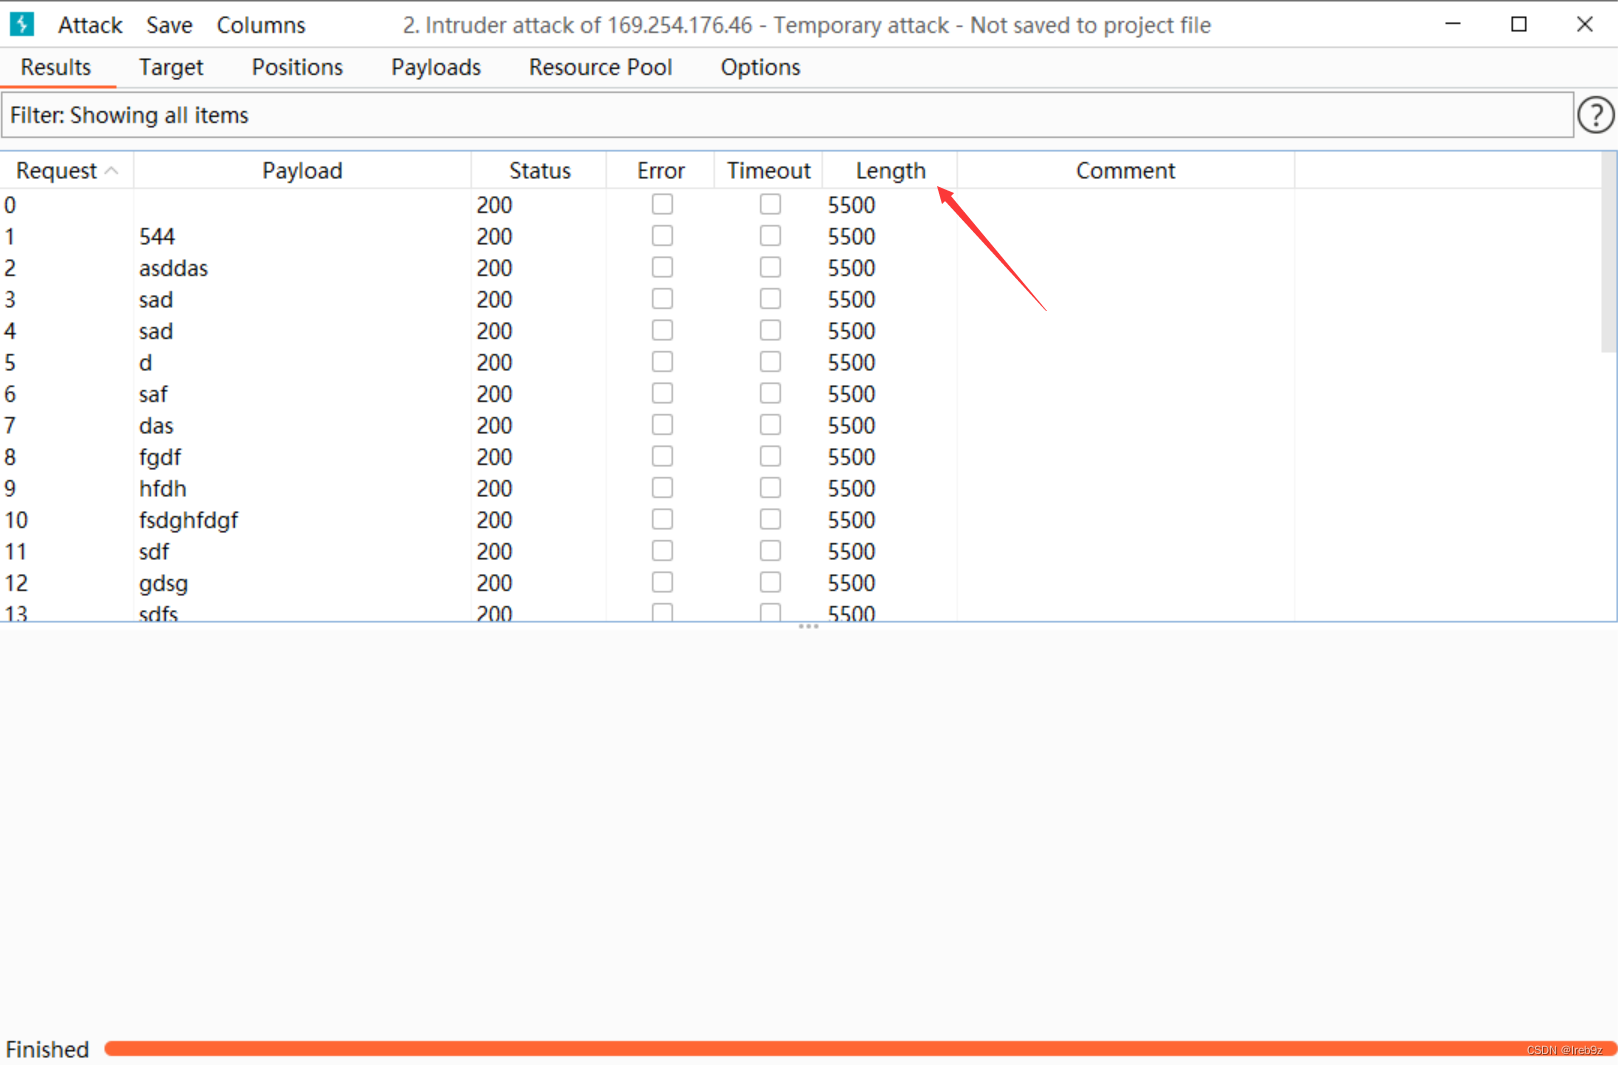Toggle Error checkbox for payload 544
This screenshot has width=1618, height=1065.
[x=662, y=236]
